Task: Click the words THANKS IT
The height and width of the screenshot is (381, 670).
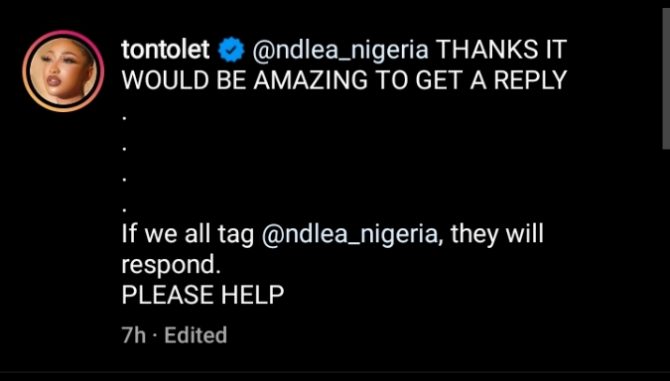Action: point(500,50)
